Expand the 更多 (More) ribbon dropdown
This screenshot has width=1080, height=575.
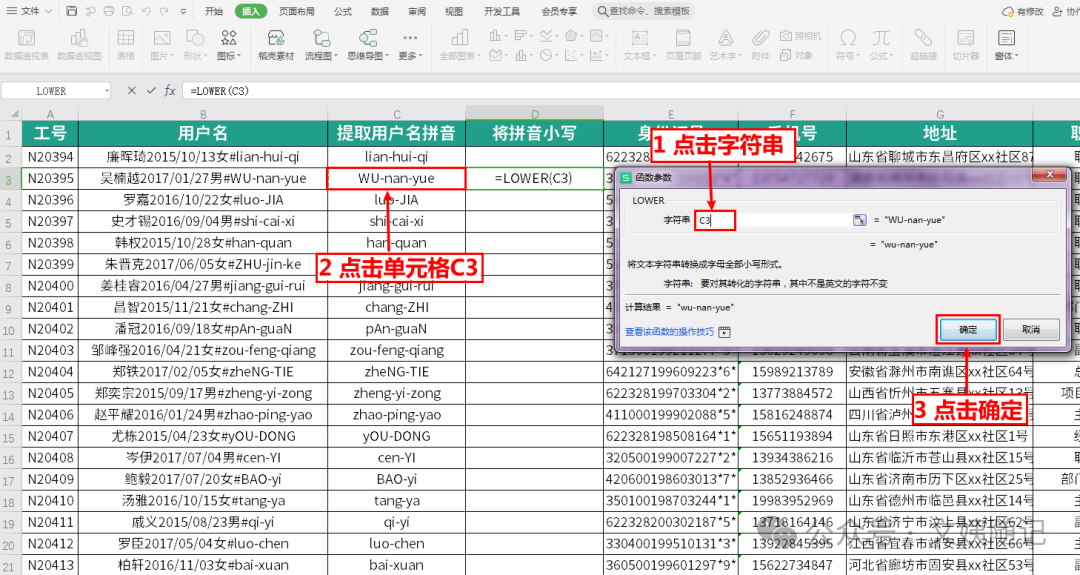point(410,45)
